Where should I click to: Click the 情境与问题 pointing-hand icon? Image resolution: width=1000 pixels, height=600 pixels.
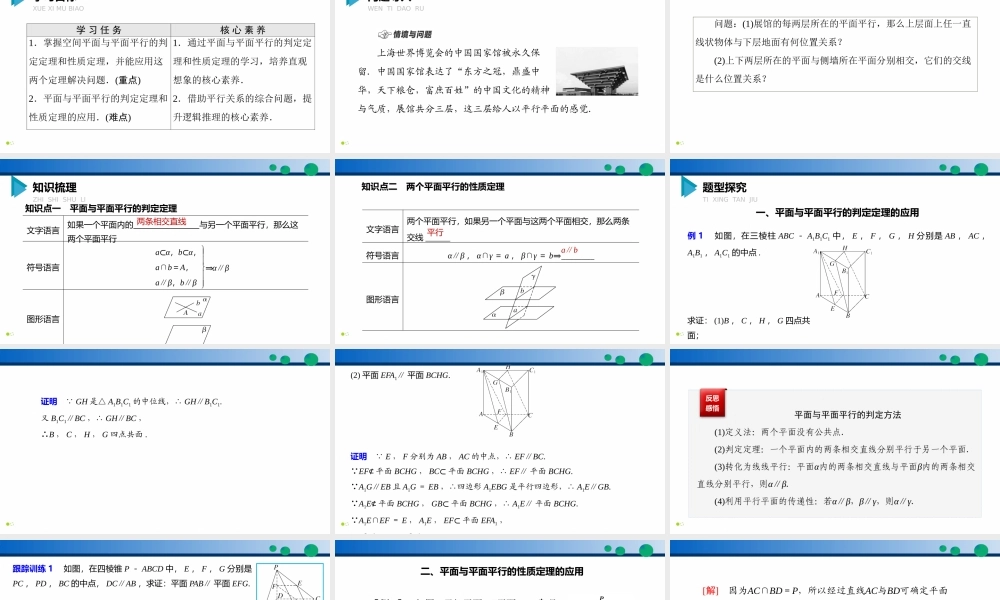point(384,34)
